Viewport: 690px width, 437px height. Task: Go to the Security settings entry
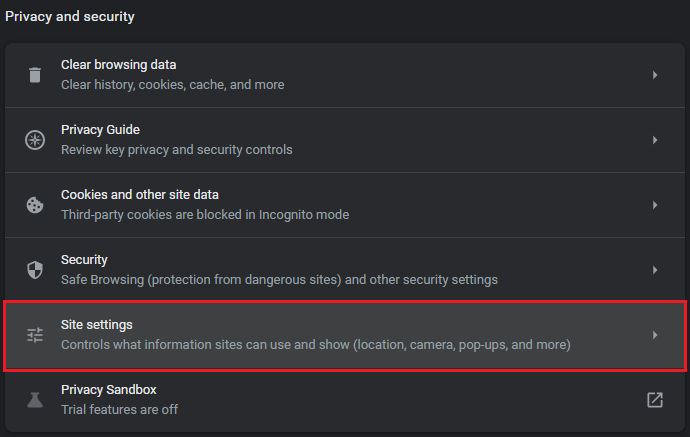click(x=345, y=270)
